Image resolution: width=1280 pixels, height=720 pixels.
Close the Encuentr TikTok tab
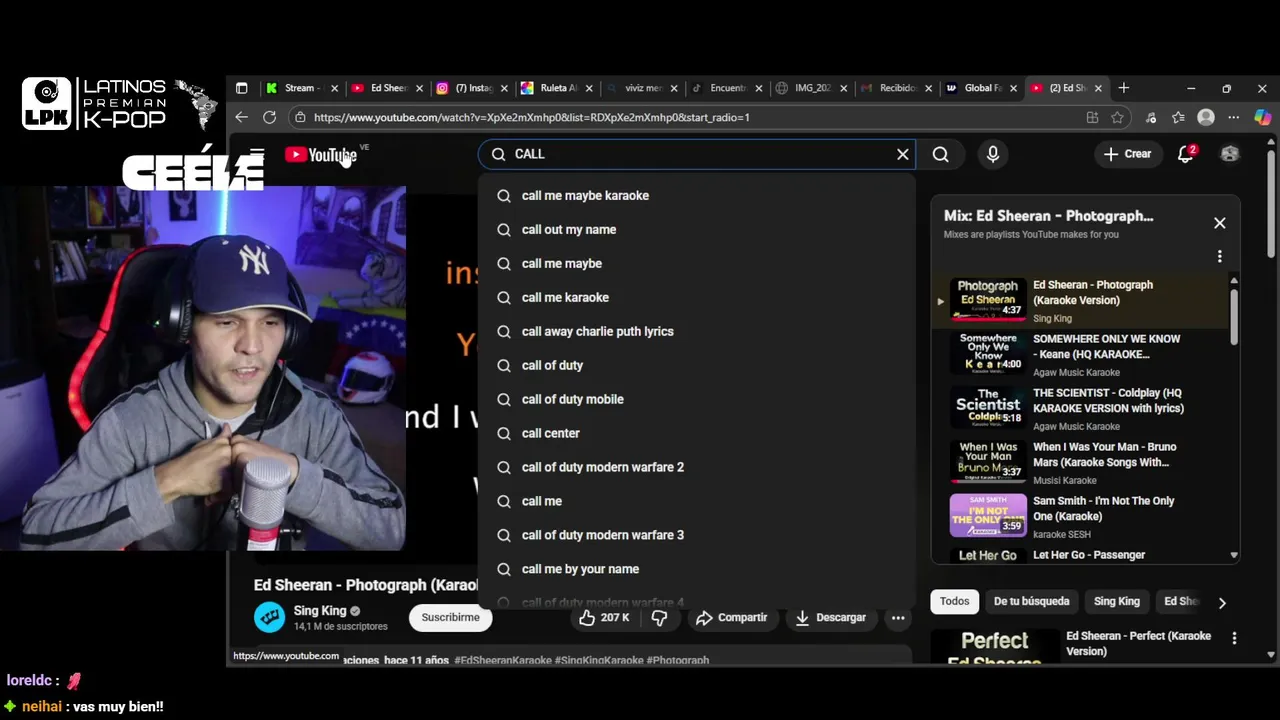coord(759,88)
